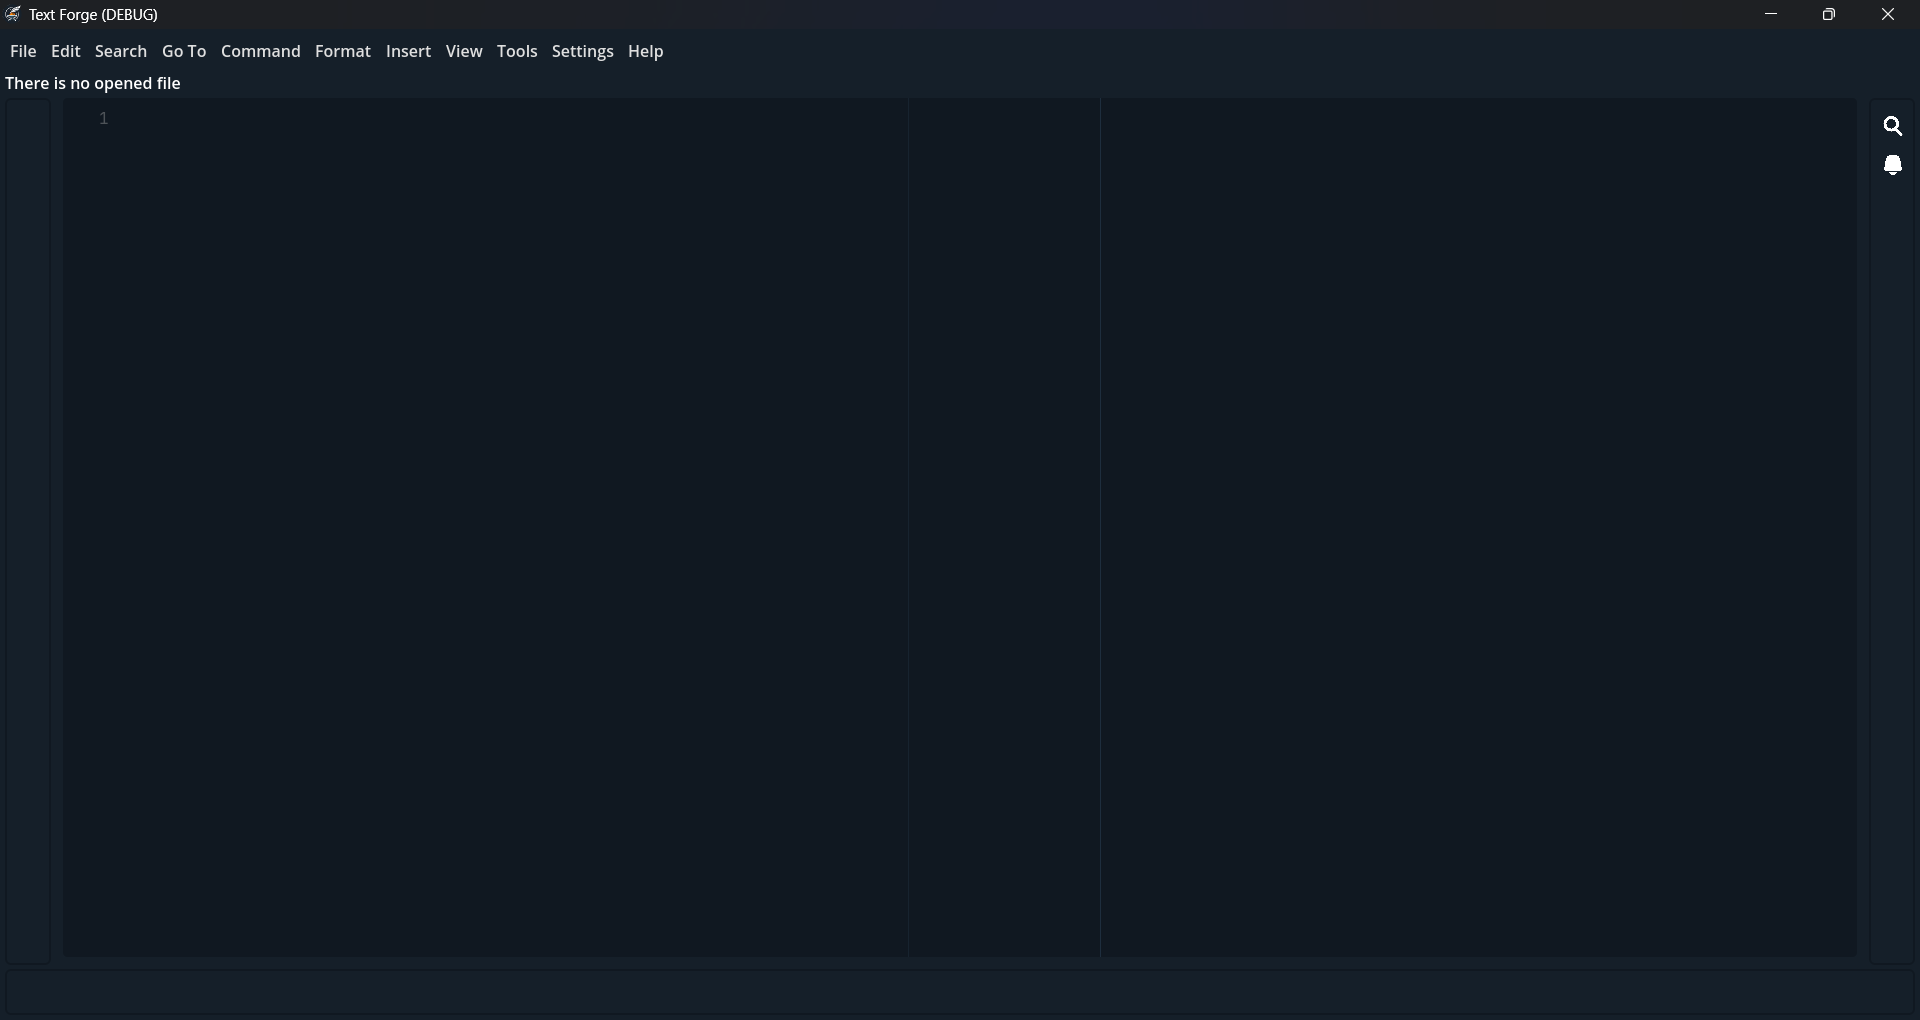Open the Search menu

(x=121, y=52)
